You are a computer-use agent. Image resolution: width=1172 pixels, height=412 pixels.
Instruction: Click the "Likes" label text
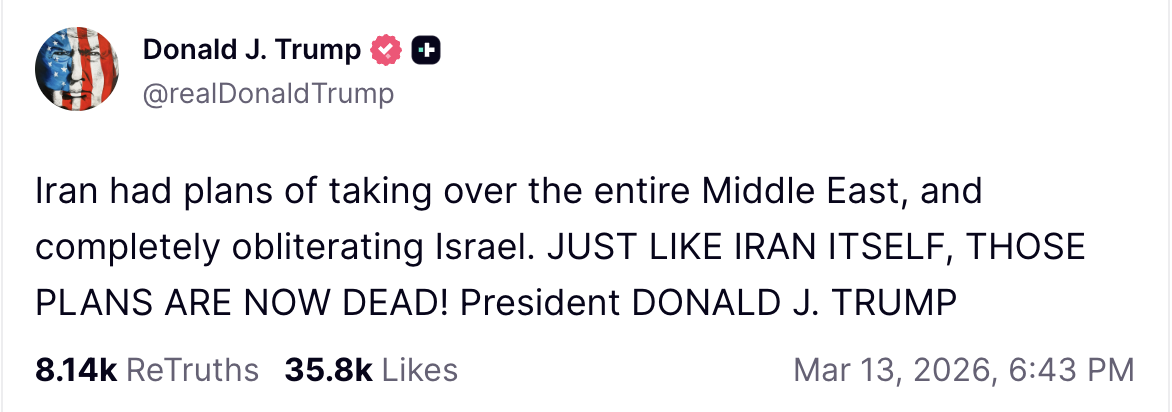pyautogui.click(x=420, y=370)
